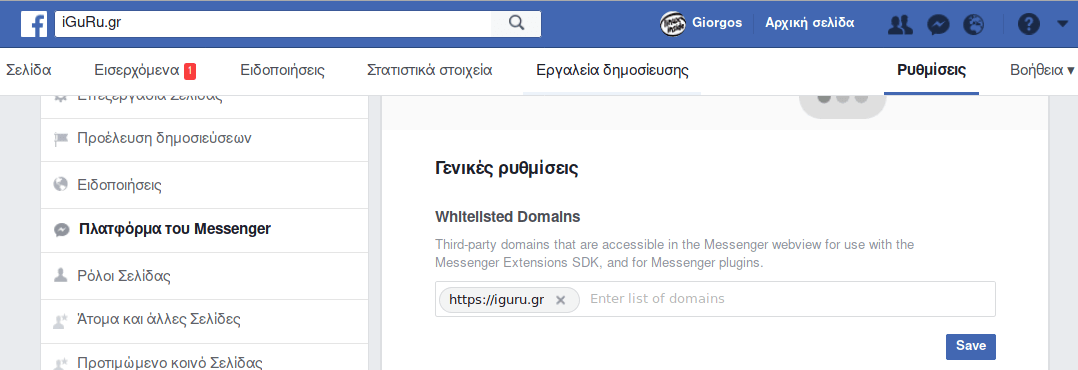Open Άτομα και άλλες Σελίδες section

coord(205,320)
